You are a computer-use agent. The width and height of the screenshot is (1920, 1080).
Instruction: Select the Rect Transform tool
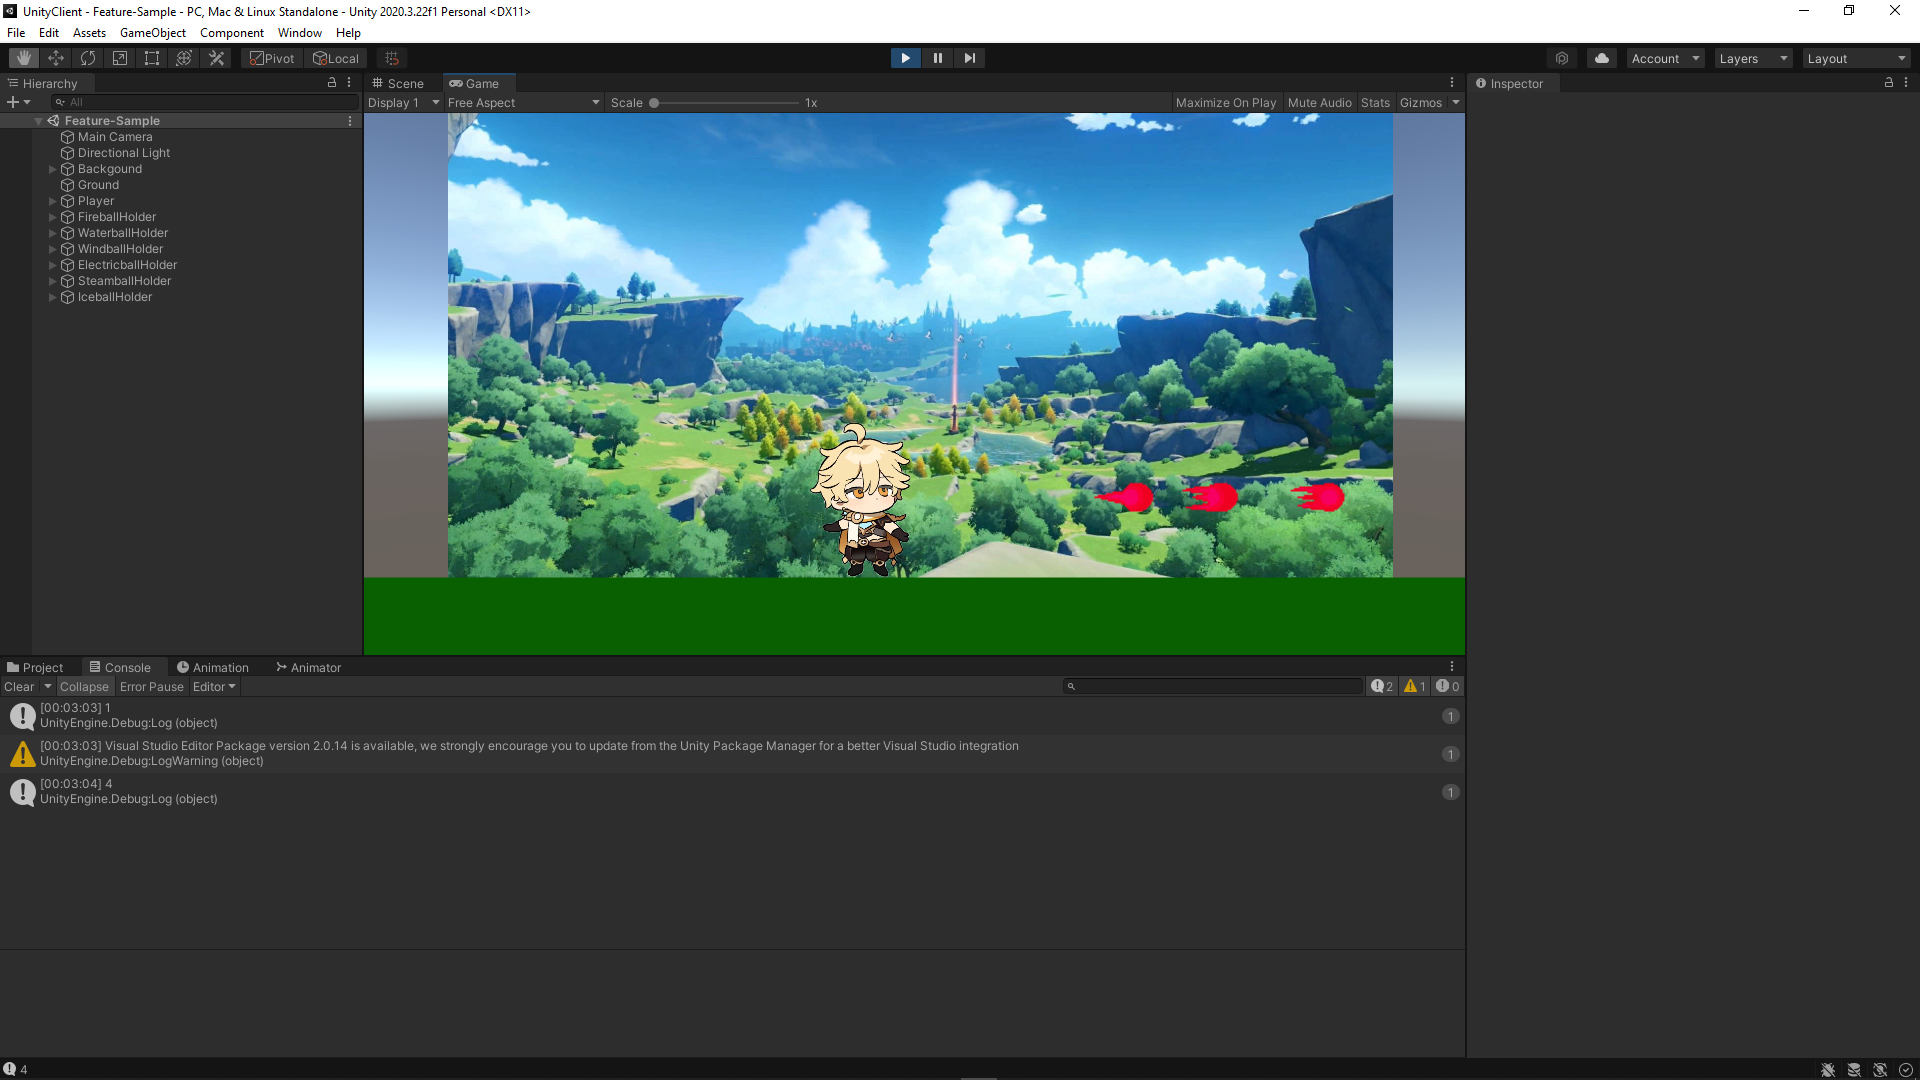[152, 58]
